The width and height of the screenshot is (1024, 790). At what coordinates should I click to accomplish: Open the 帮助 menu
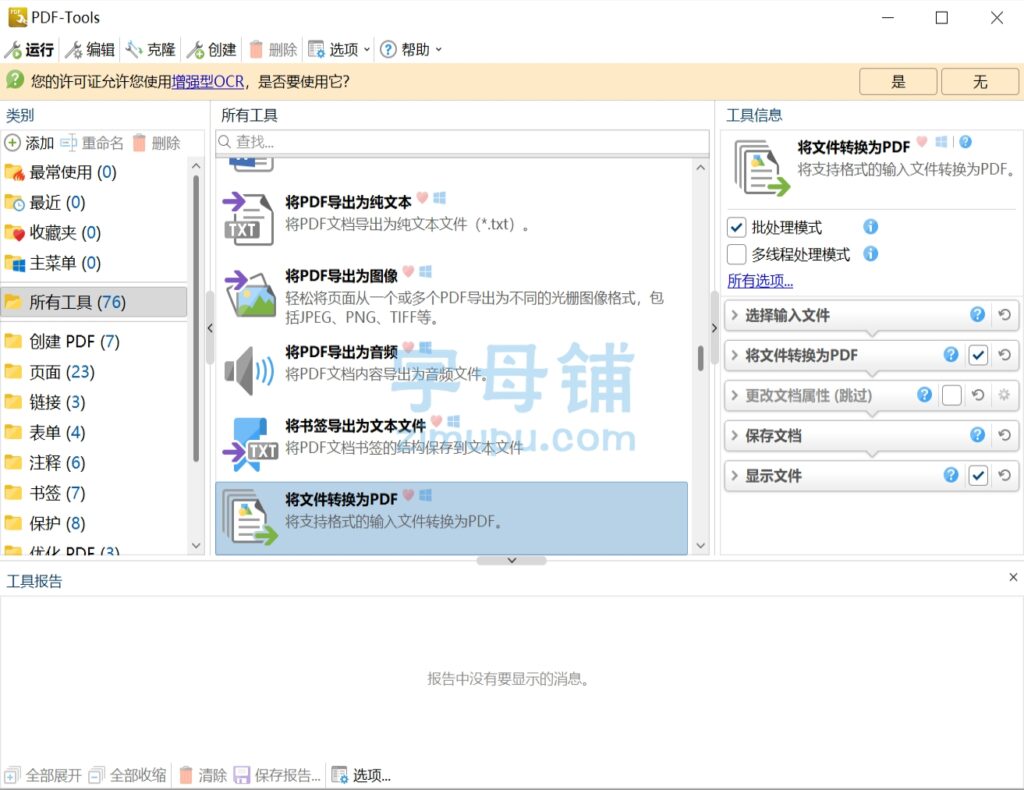[411, 49]
